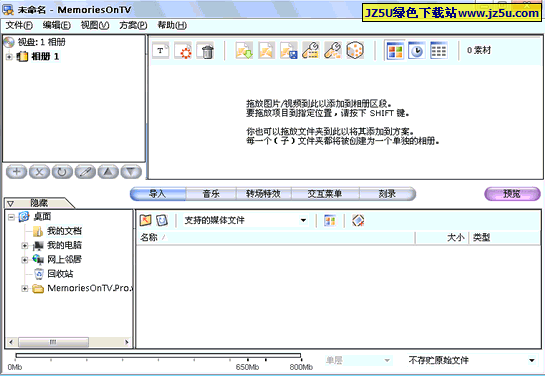Click the plain picture page toolbar icon
The width and height of the screenshot is (545, 376).
pyautogui.click(x=267, y=51)
